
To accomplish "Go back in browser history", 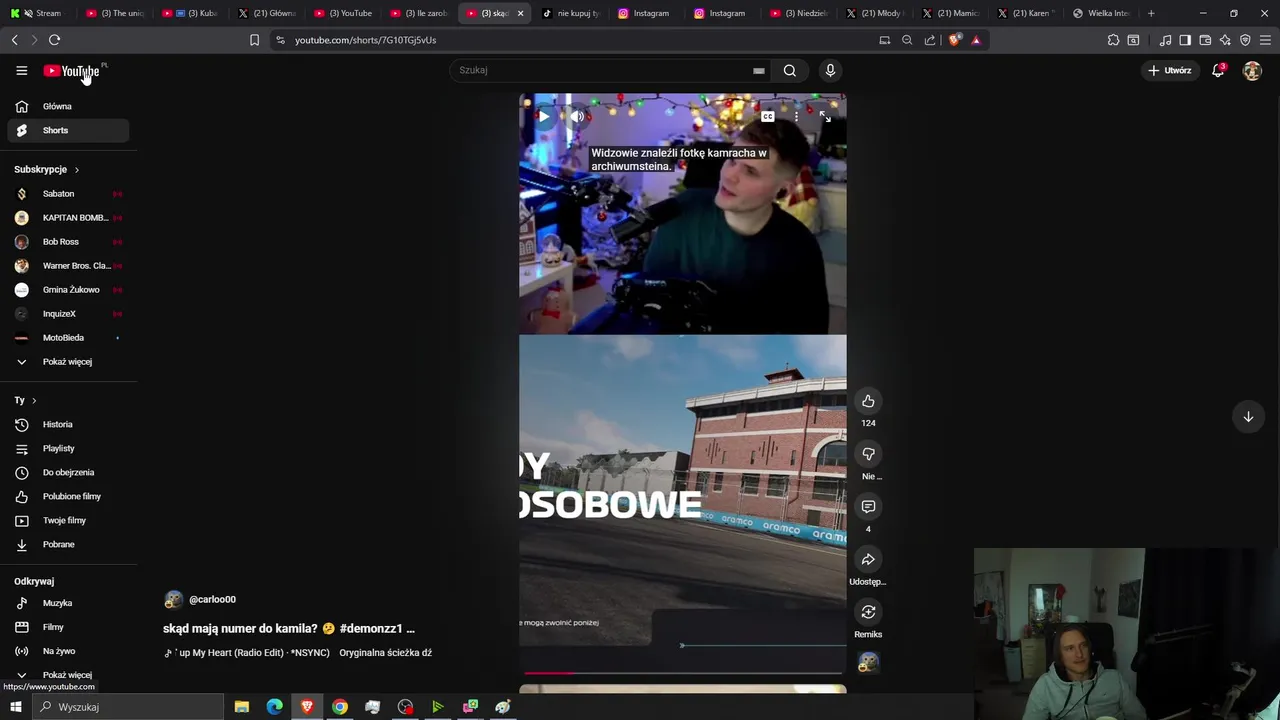I will click(x=14, y=40).
